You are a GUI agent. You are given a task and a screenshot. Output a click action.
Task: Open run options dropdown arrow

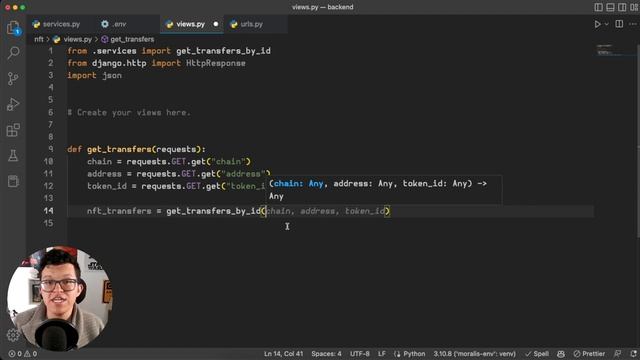pyautogui.click(x=607, y=24)
